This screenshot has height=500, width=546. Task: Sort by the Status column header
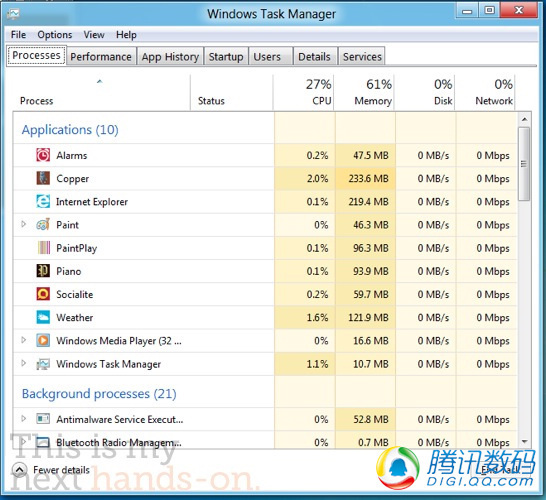click(x=232, y=93)
